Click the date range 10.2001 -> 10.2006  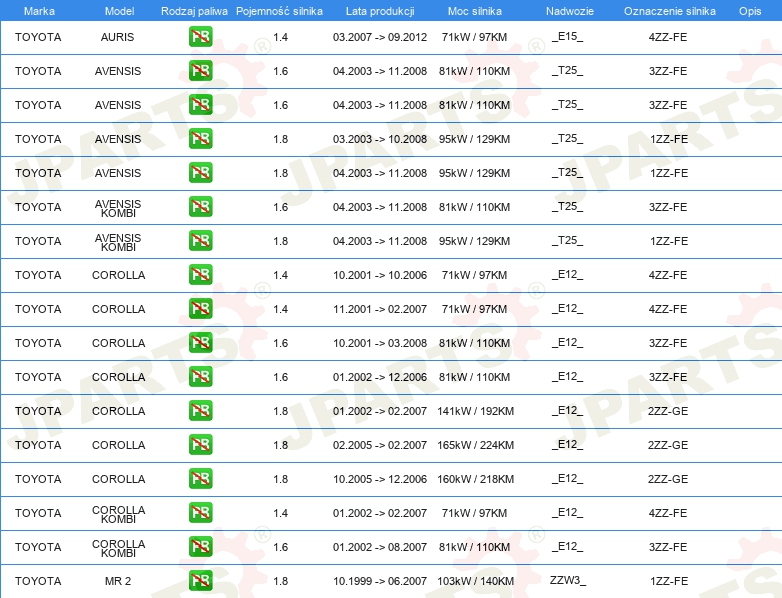[x=380, y=275]
